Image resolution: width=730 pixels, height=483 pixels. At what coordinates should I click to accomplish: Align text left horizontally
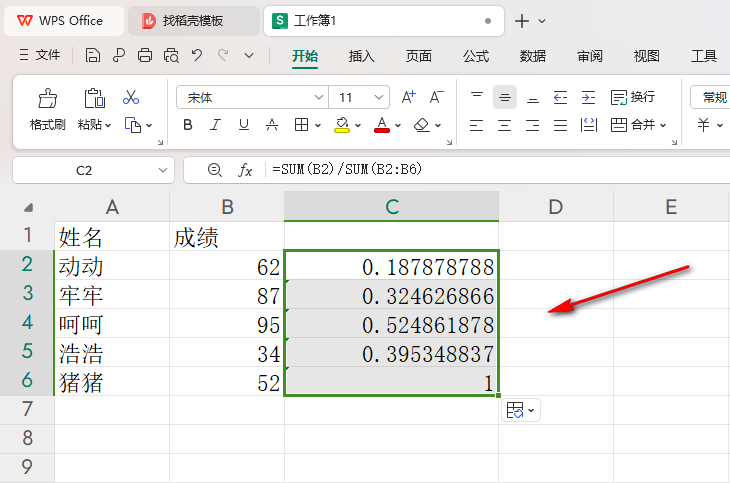point(476,125)
